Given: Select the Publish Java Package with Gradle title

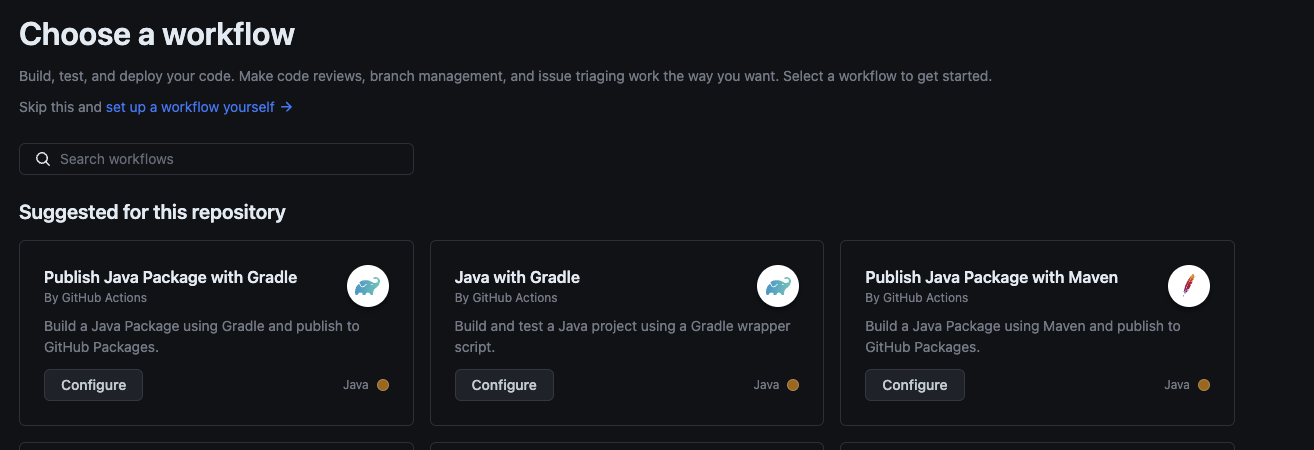Looking at the screenshot, I should coord(171,277).
